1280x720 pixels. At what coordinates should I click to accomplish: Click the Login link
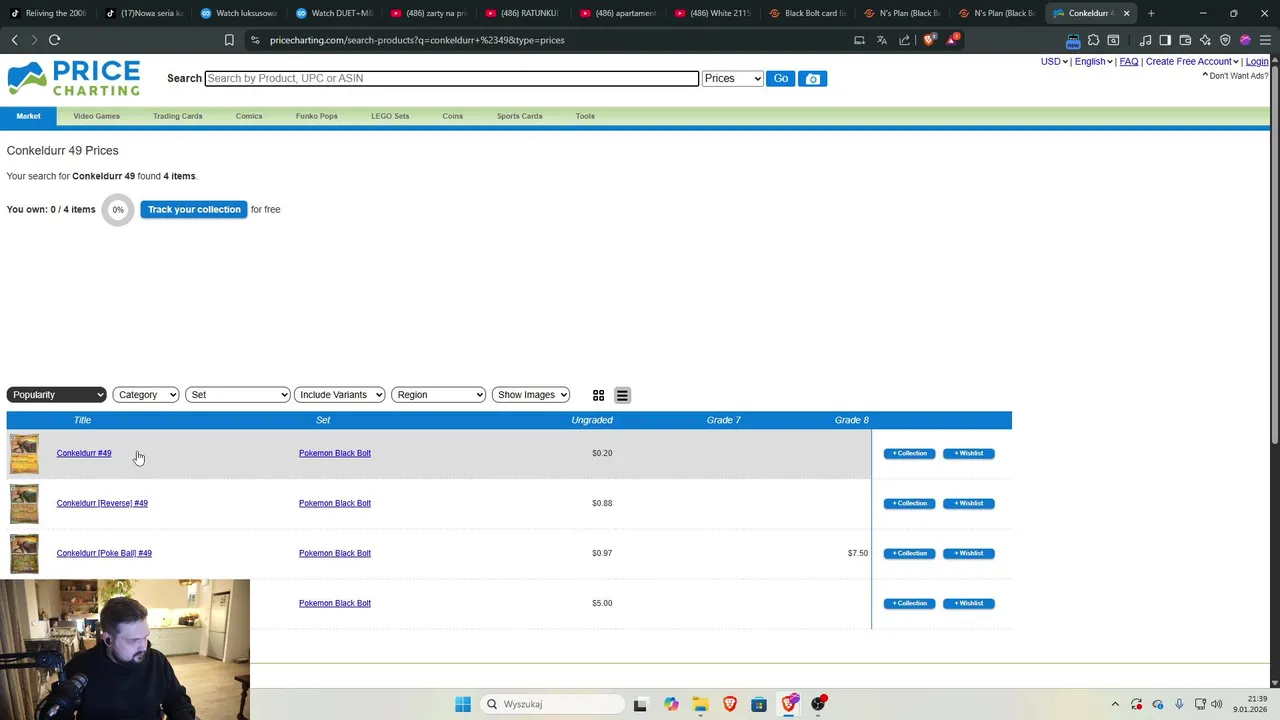(x=1257, y=61)
